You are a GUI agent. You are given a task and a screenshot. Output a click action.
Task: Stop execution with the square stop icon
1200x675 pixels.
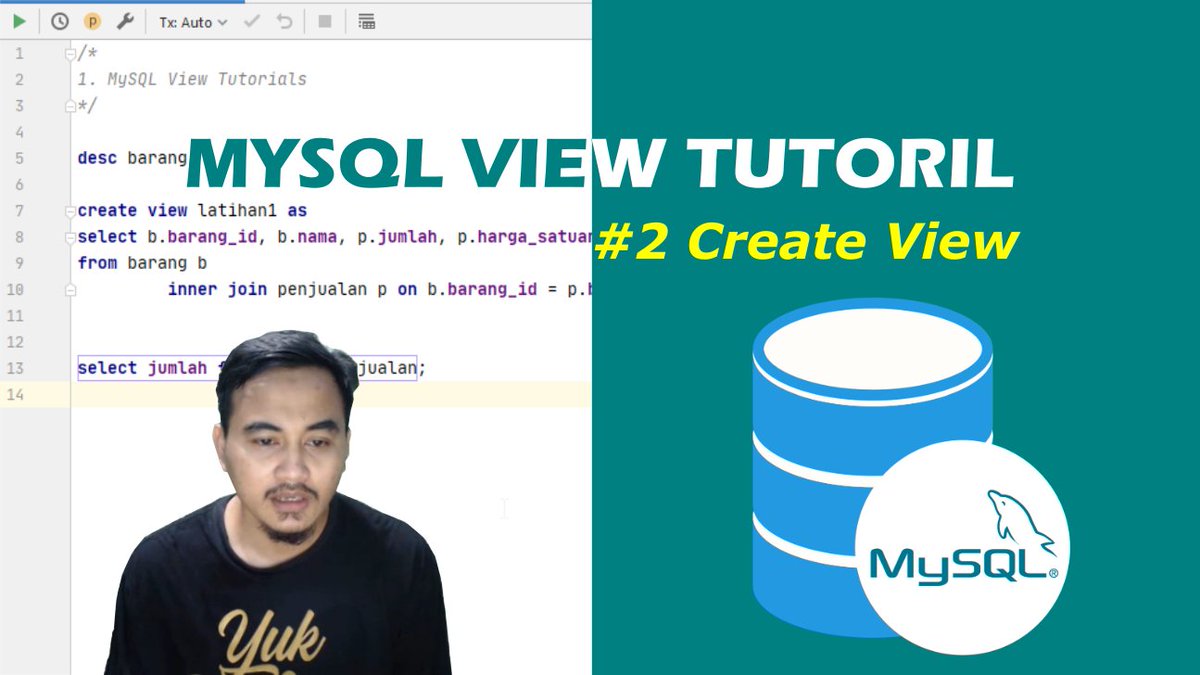point(324,21)
